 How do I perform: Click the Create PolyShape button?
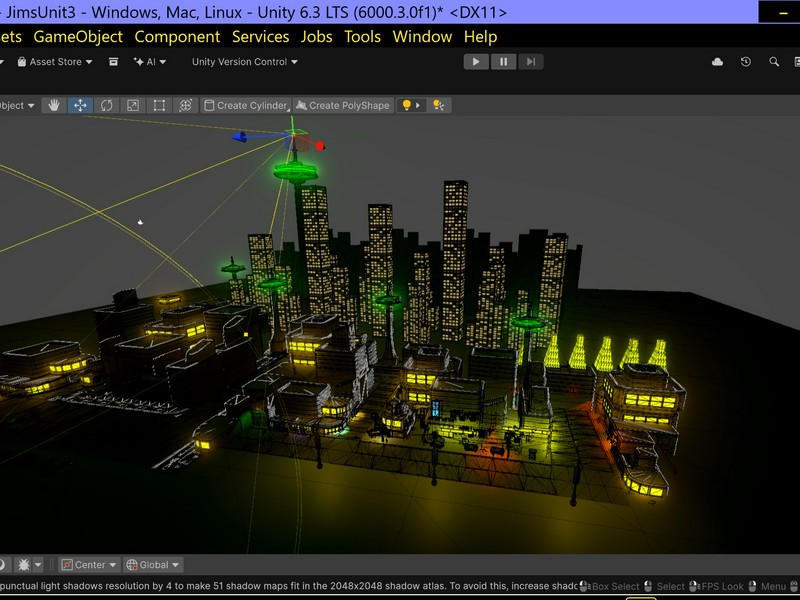tap(342, 105)
